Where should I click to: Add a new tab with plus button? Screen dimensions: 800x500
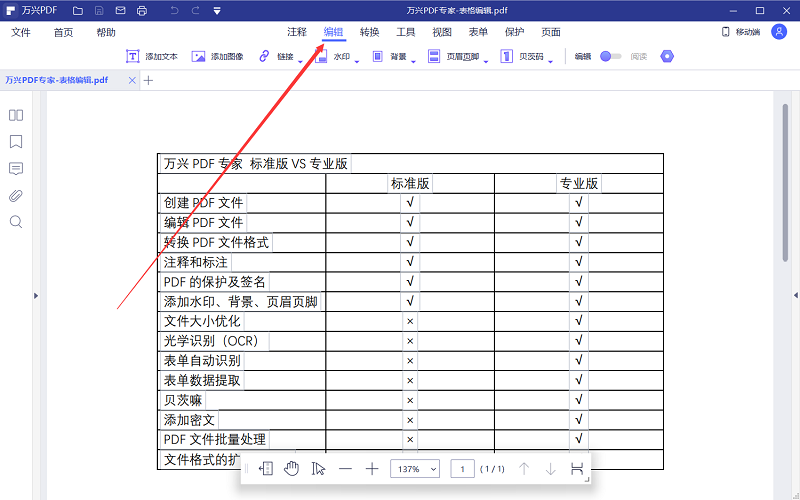[x=148, y=80]
